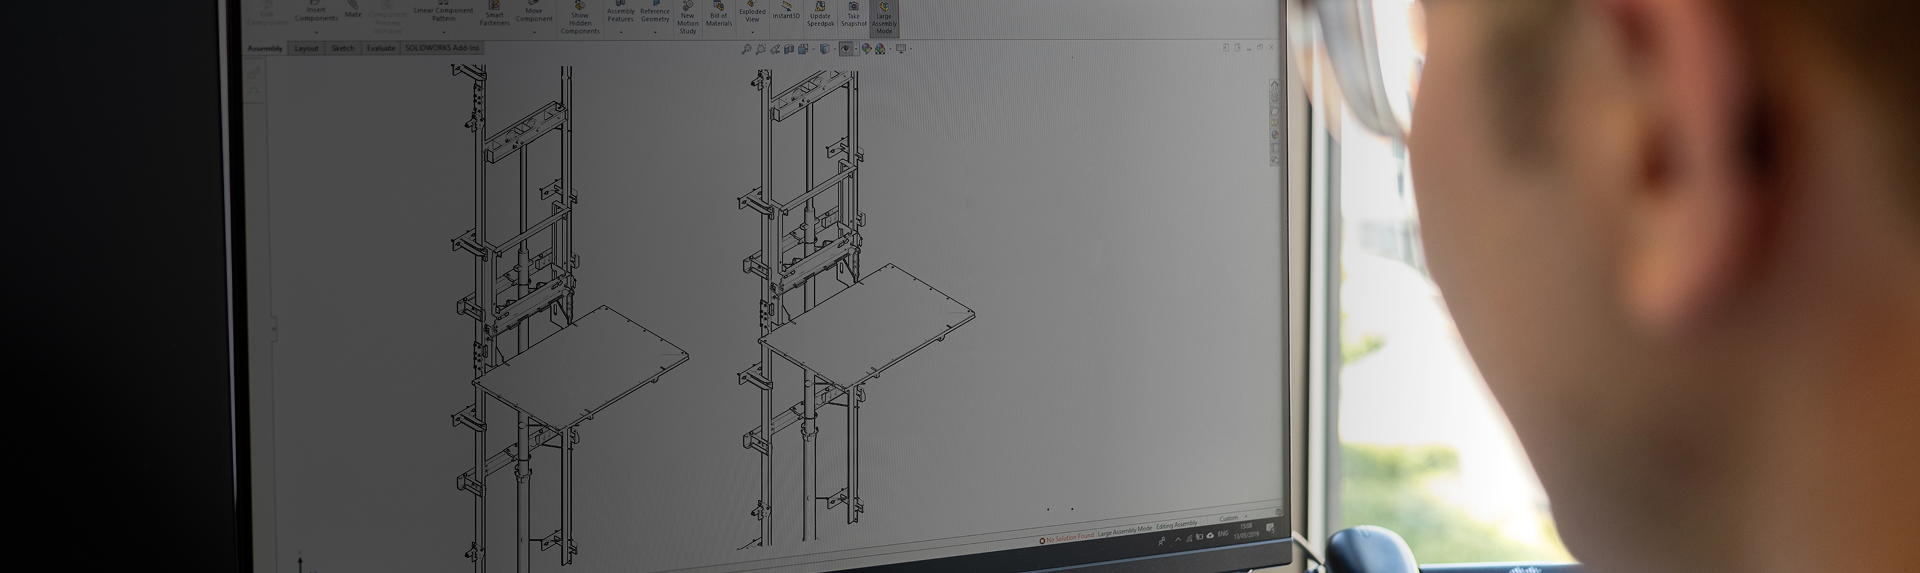The height and width of the screenshot is (573, 1920).
Task: Open Windows People icon in taskbar
Action: point(1162,541)
